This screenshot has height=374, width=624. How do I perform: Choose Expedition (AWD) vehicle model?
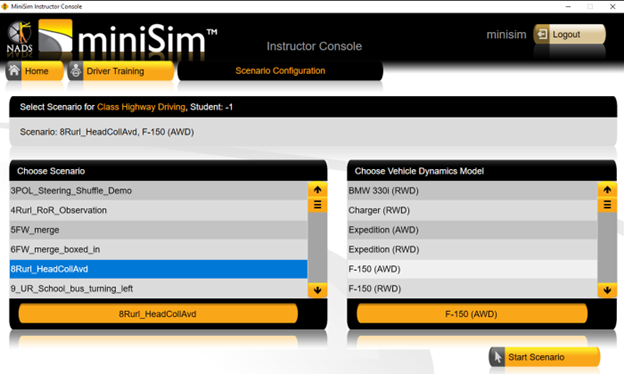tap(472, 230)
